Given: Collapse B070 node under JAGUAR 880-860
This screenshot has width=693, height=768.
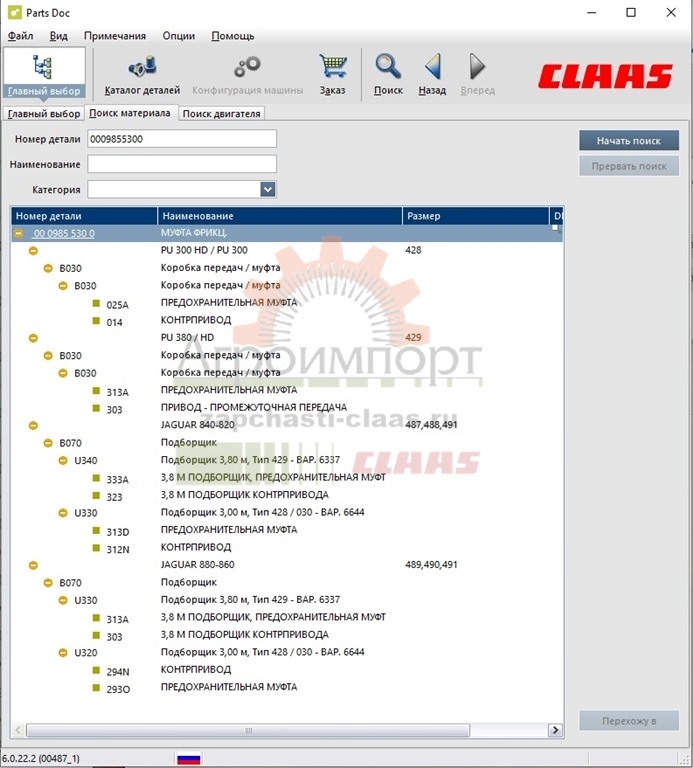Looking at the screenshot, I should pyautogui.click(x=48, y=583).
